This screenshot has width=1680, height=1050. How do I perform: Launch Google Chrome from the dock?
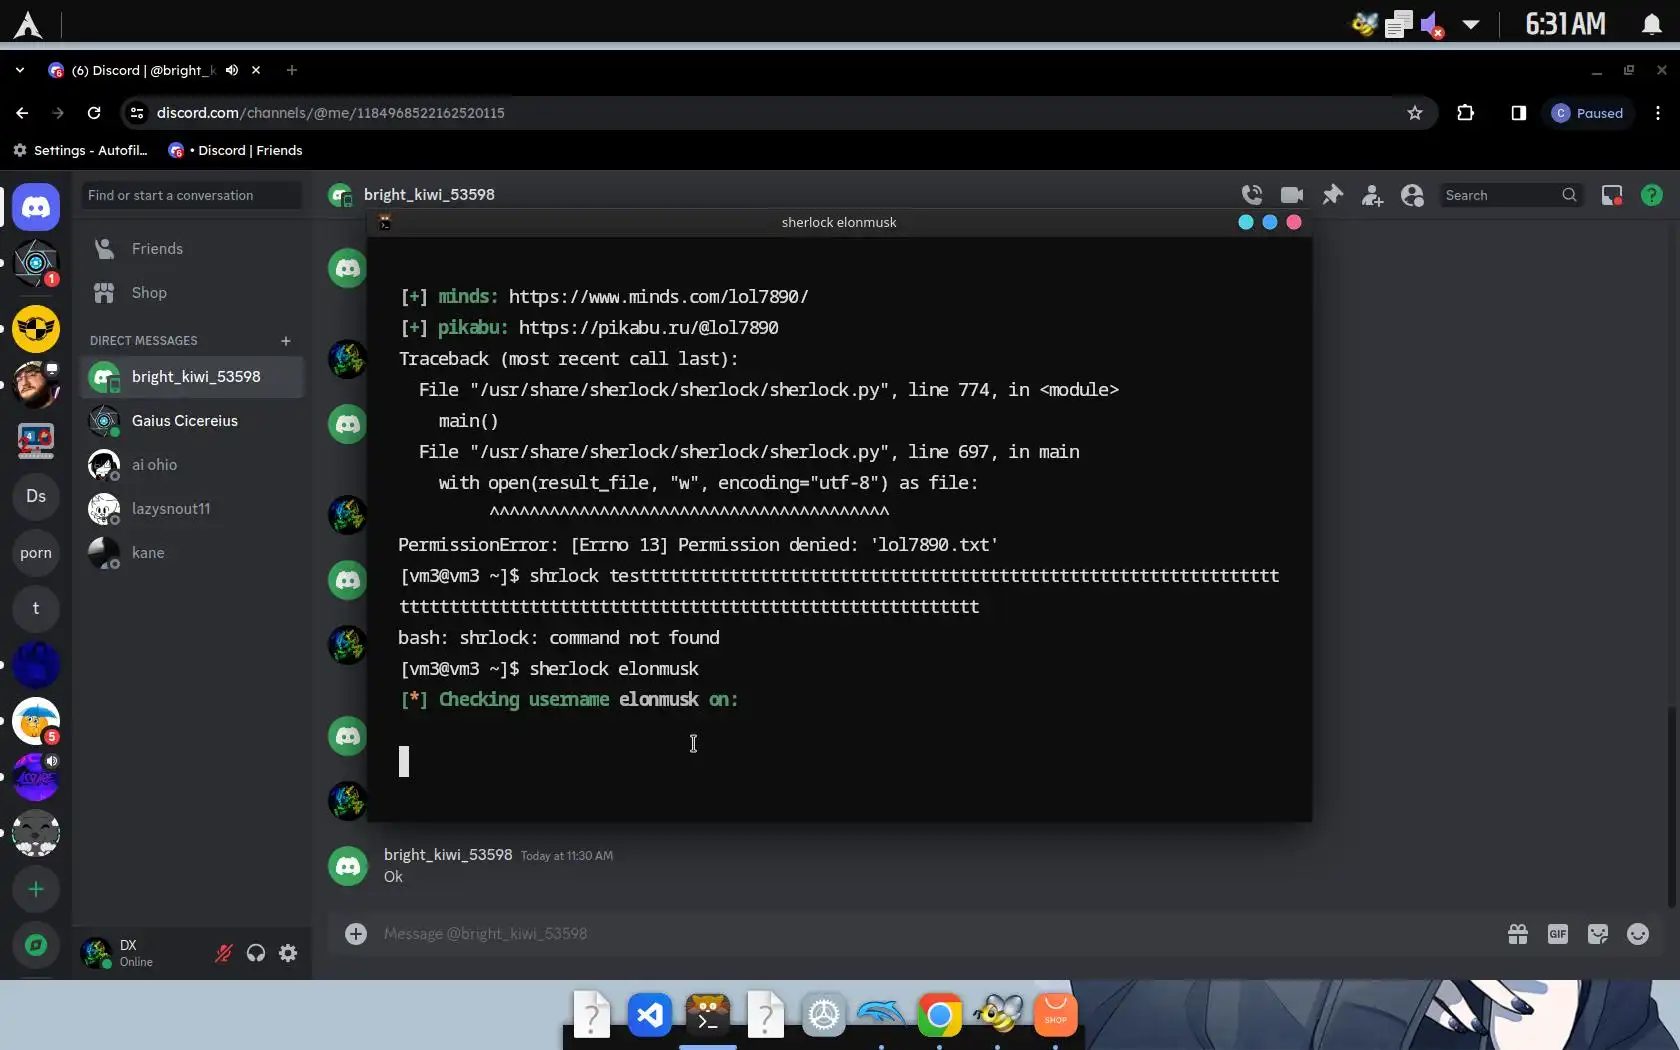[x=940, y=1016]
